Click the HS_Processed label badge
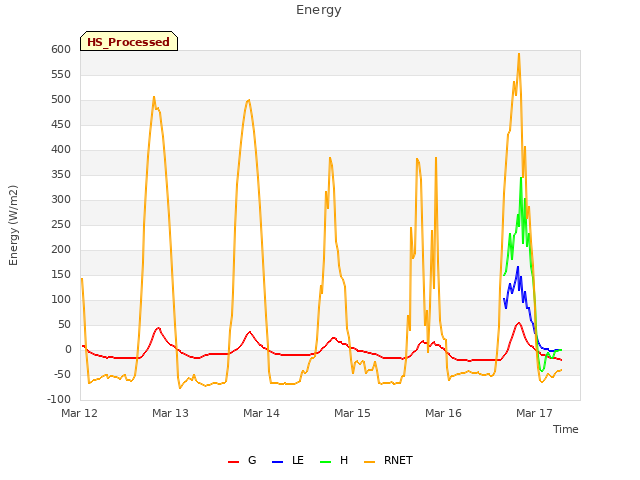The width and height of the screenshot is (640, 480). click(x=129, y=41)
